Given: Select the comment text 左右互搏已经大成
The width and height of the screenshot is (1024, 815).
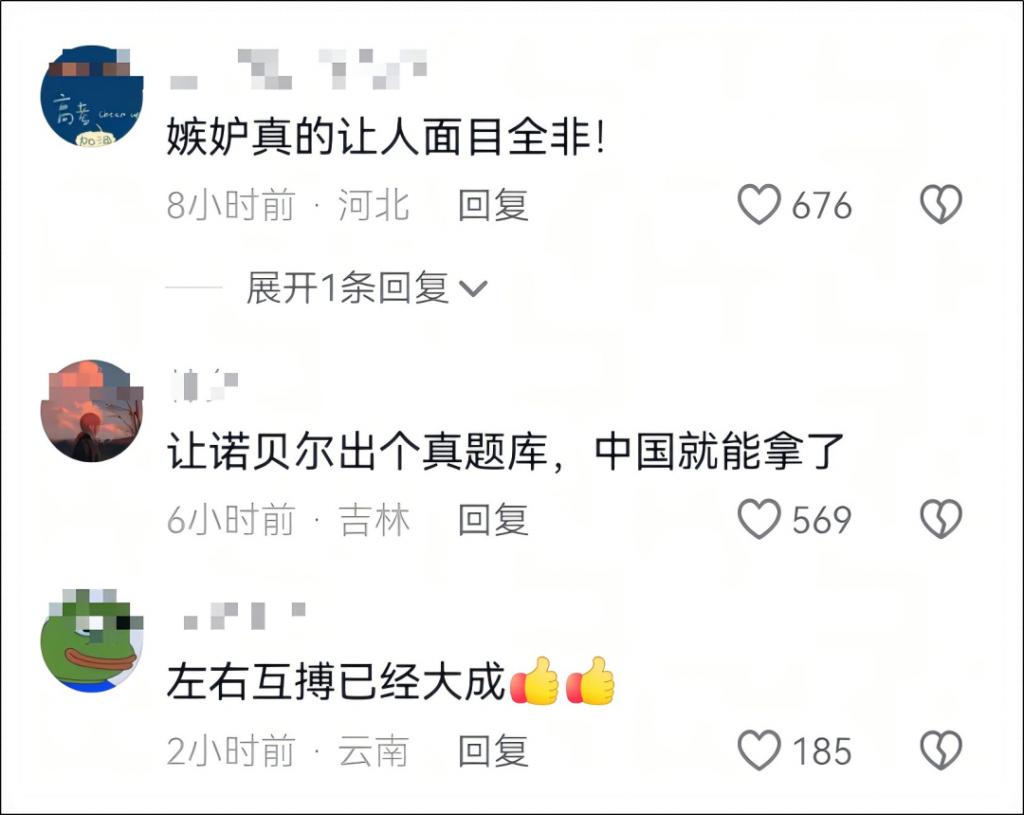Looking at the screenshot, I should tap(336, 682).
